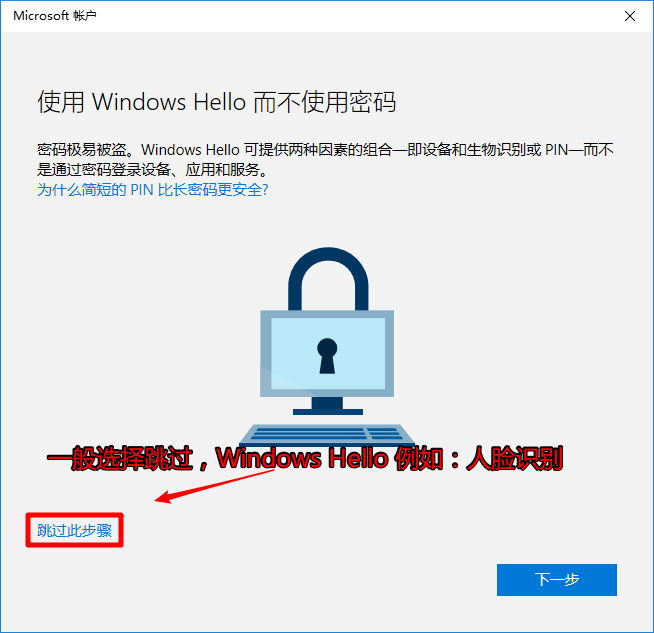Click the dark keyhole icon on screen
The width and height of the screenshot is (654, 633).
pyautogui.click(x=327, y=356)
